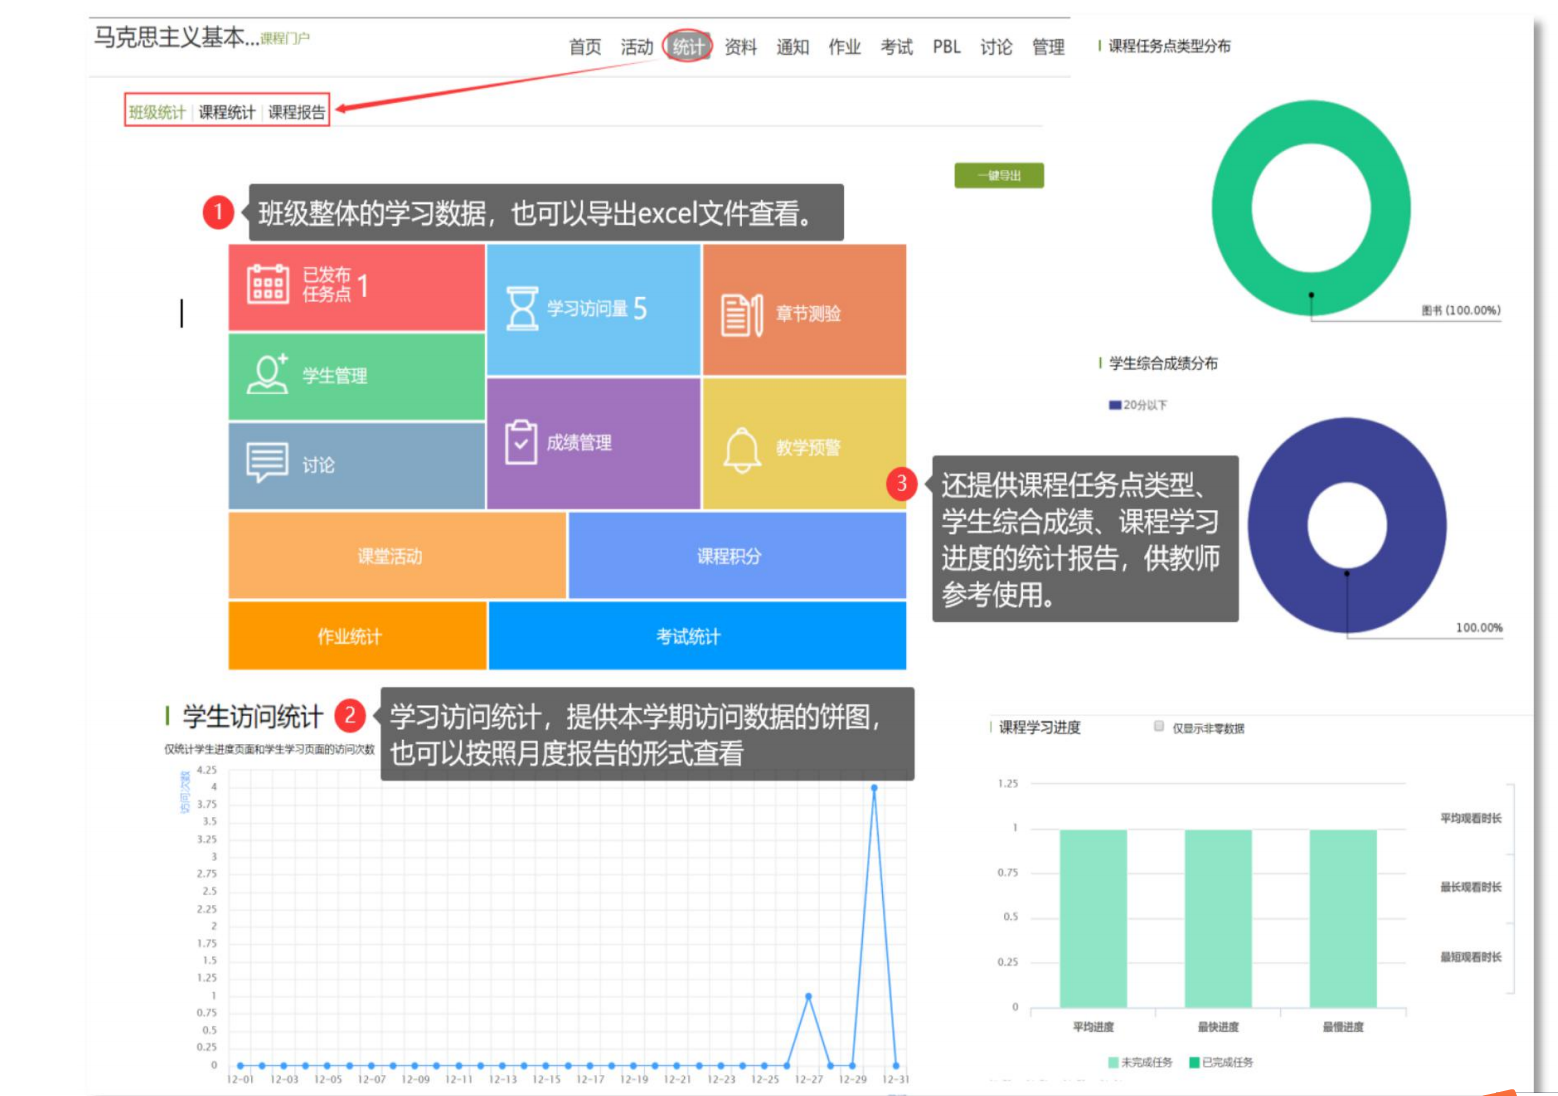Open the 作业 navigation tab

pyautogui.click(x=845, y=47)
